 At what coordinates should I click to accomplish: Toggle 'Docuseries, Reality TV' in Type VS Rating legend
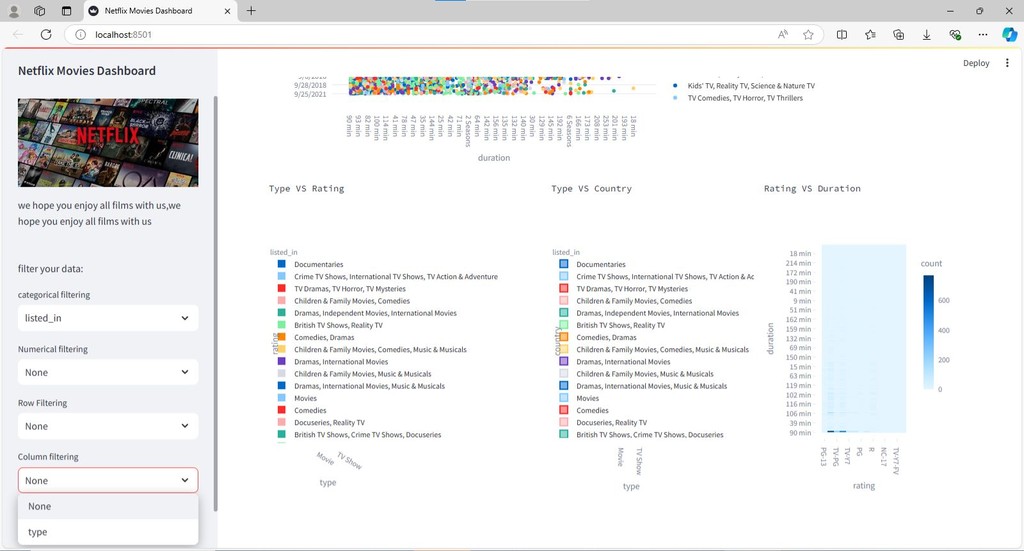pyautogui.click(x=329, y=422)
